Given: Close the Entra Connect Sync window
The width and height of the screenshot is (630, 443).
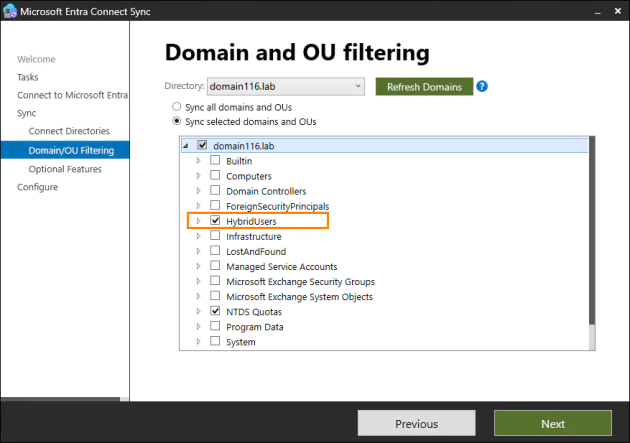Looking at the screenshot, I should (x=618, y=11).
